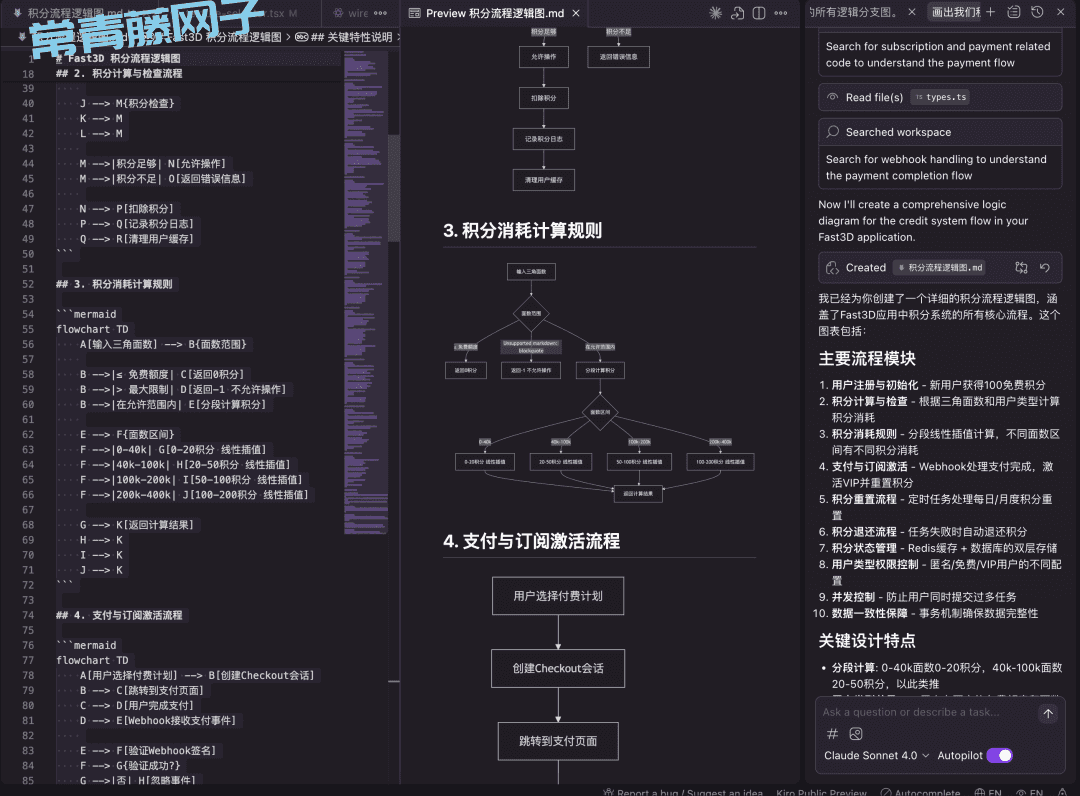
Task: Click the Autocomplete status icon
Action: [886, 792]
